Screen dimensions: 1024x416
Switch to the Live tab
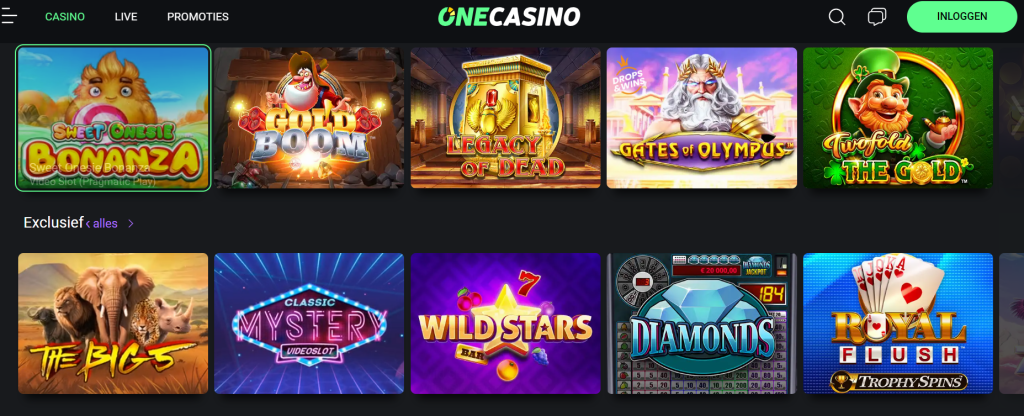[x=126, y=17]
